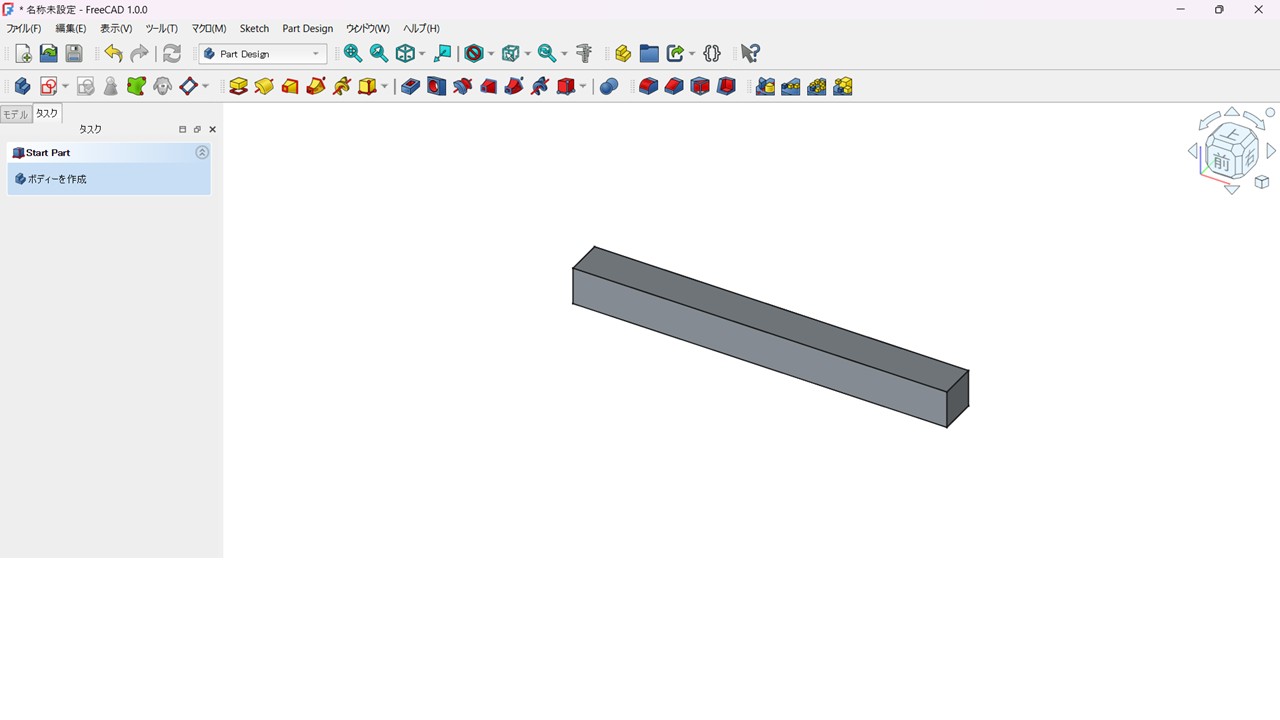
Task: Create a new body
Action: [x=22, y=87]
